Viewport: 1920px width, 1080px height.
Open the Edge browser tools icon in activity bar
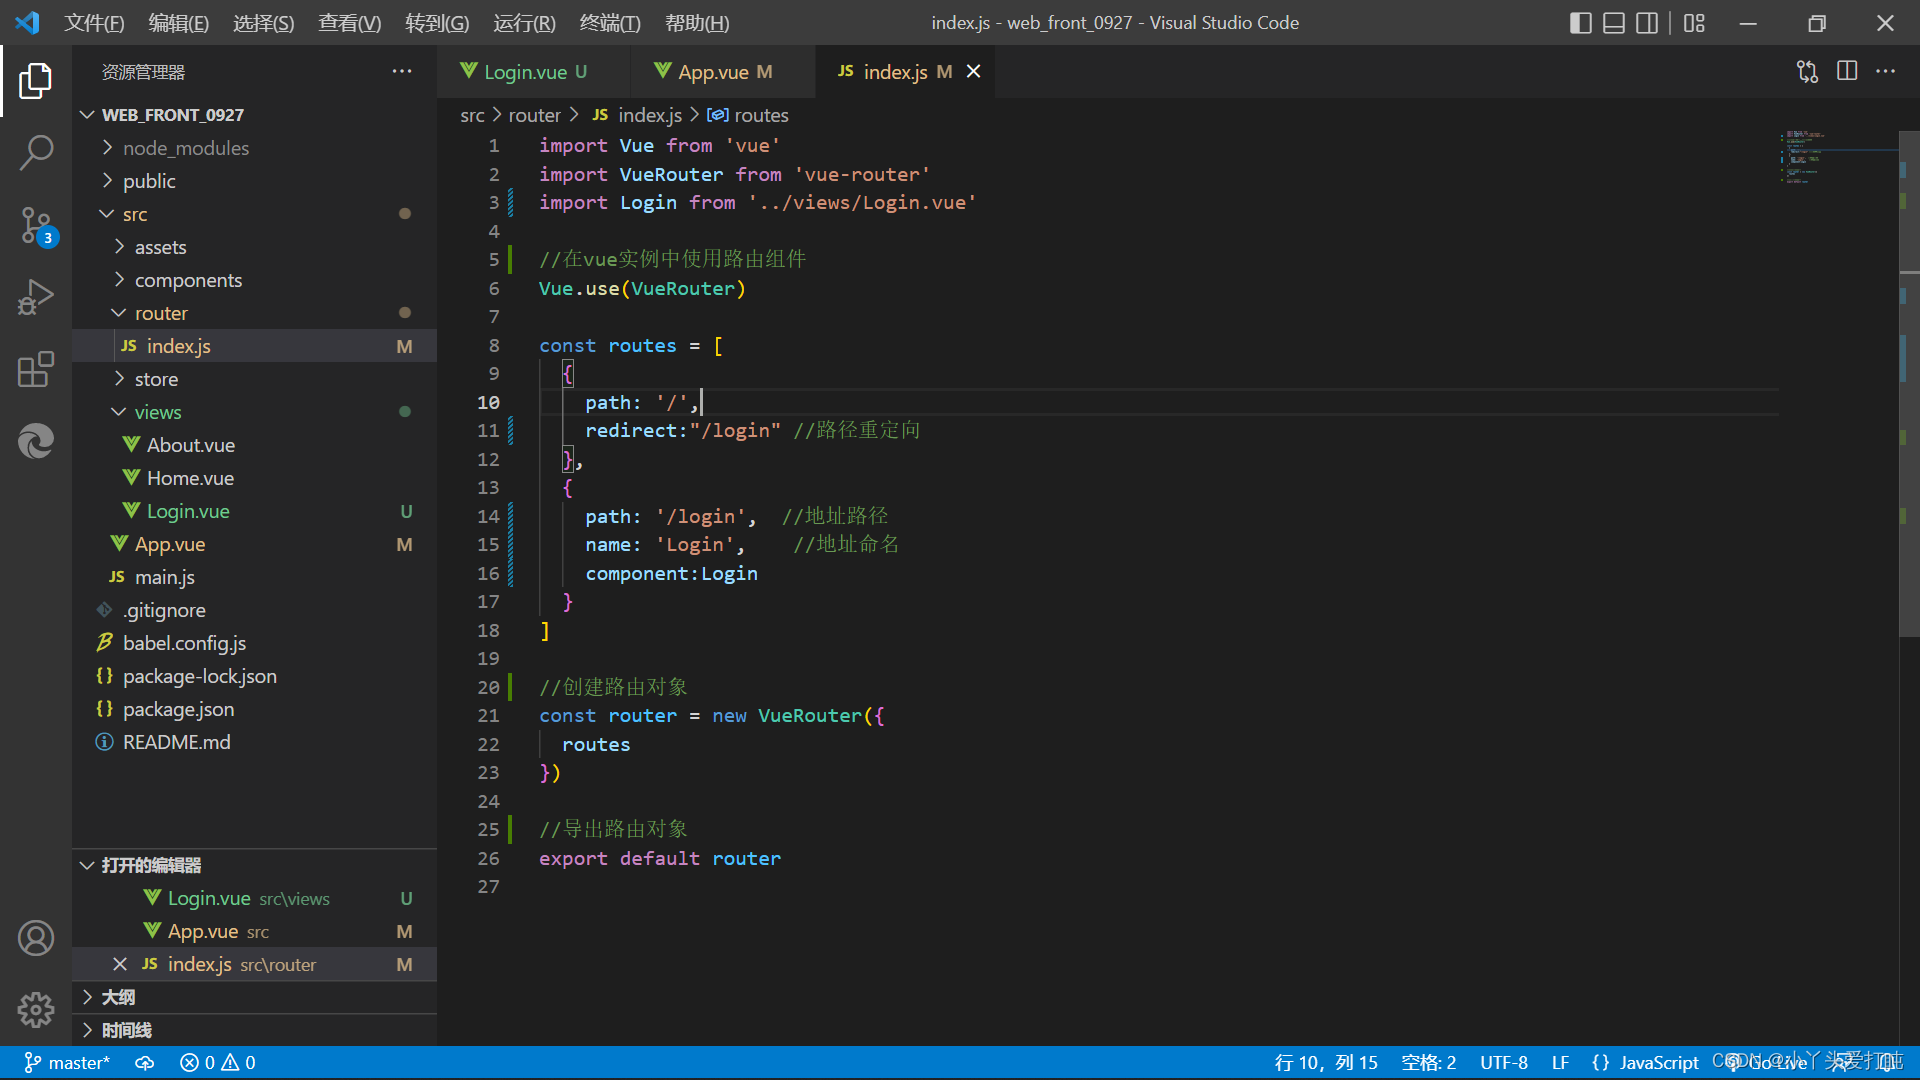coord(36,441)
